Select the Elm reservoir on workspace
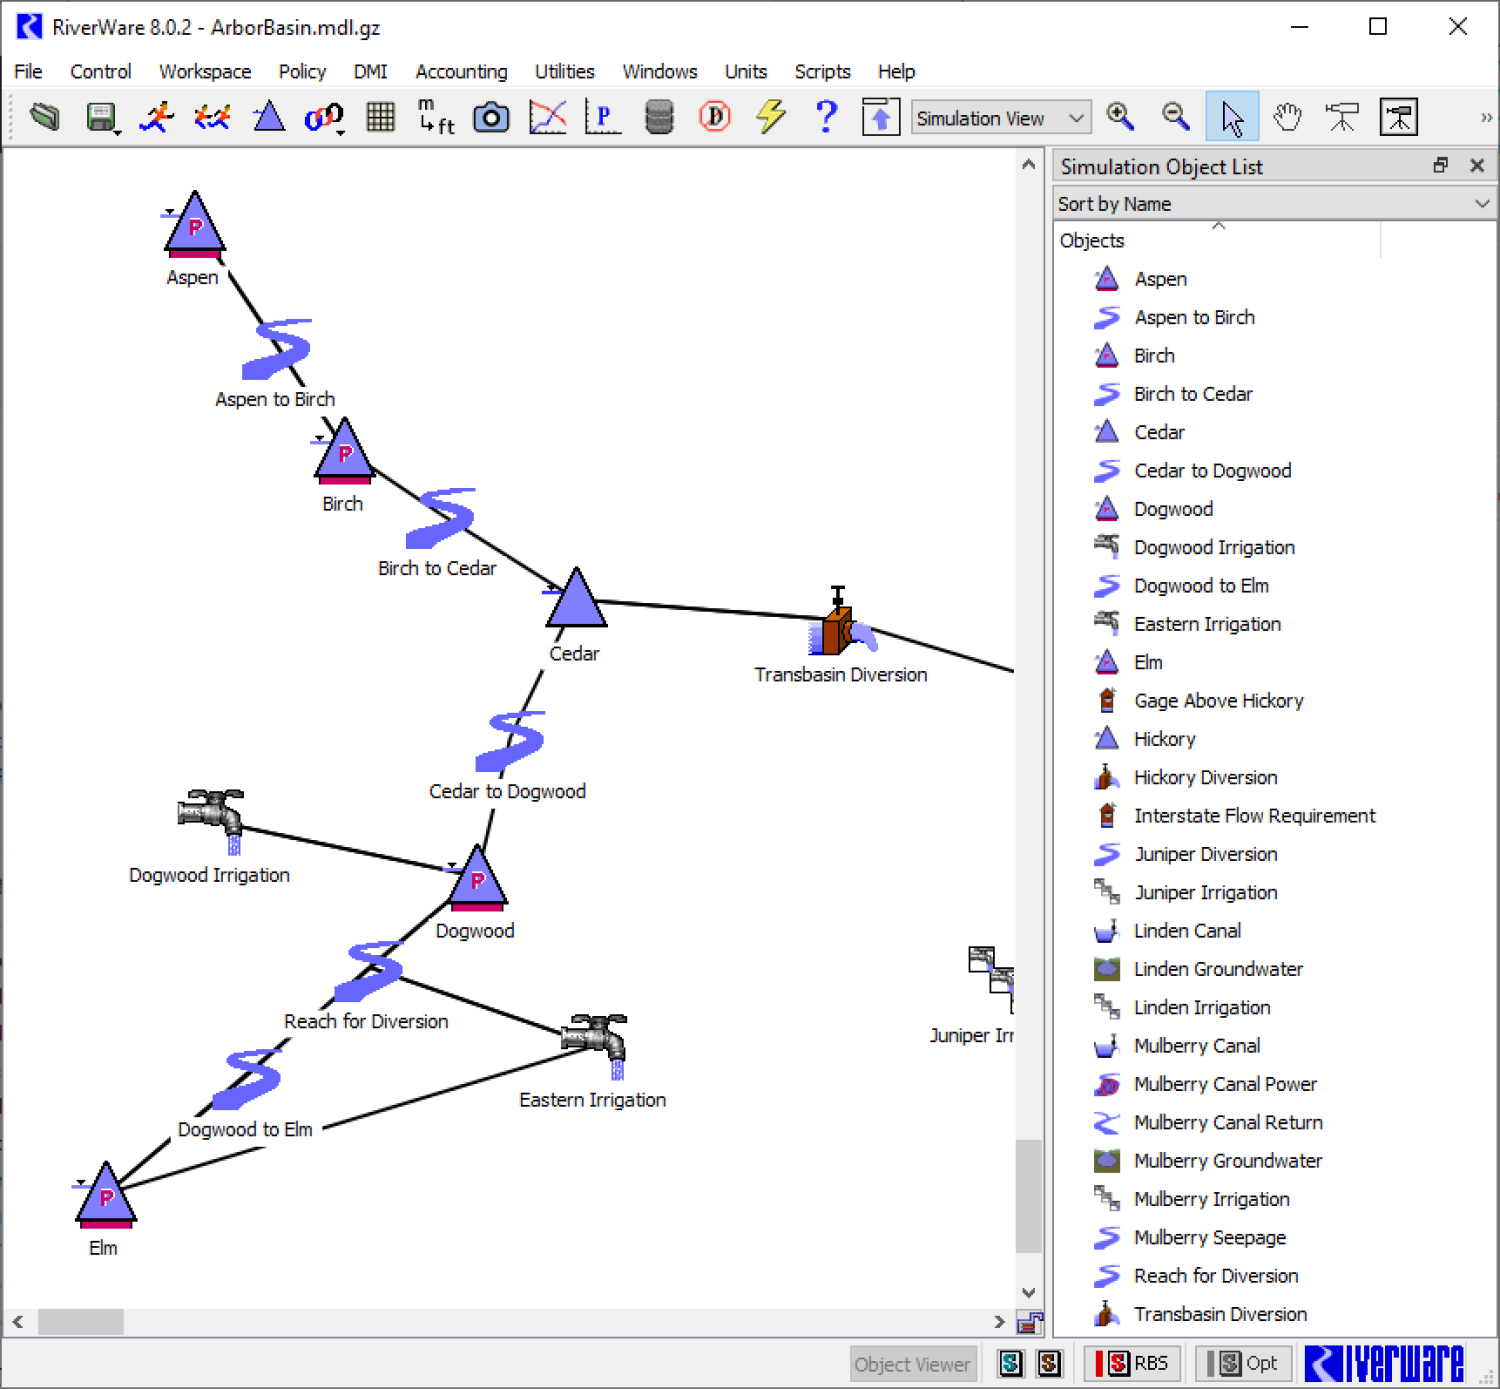Viewport: 1500px width, 1389px height. click(105, 1196)
